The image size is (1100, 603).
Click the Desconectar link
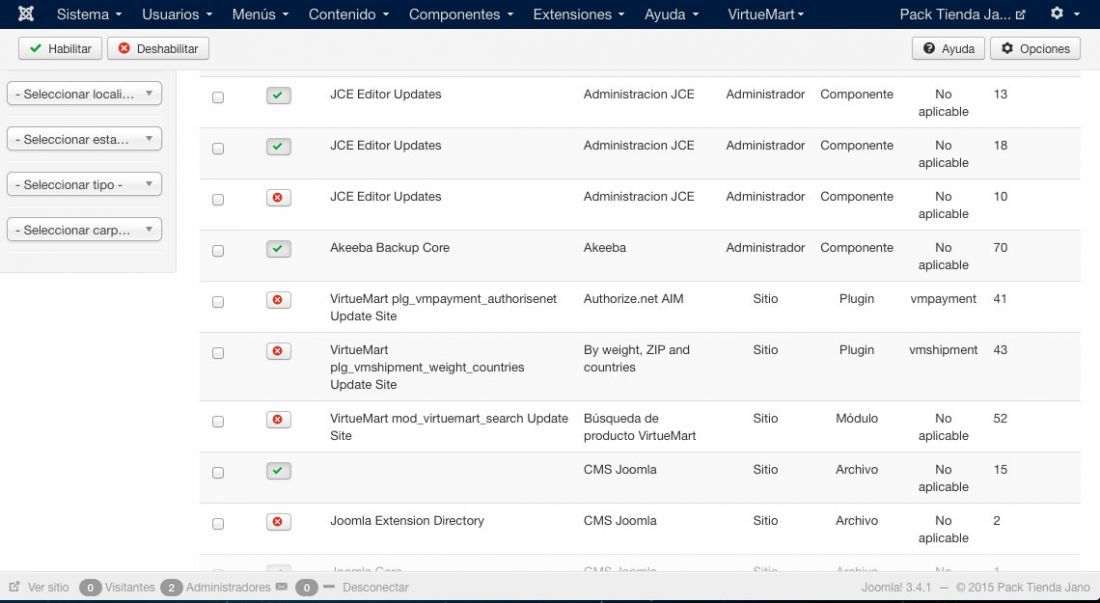tap(375, 588)
